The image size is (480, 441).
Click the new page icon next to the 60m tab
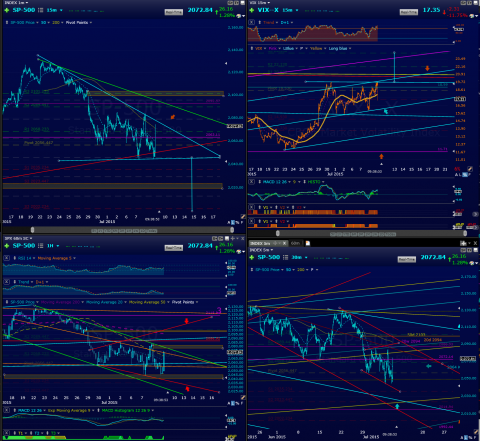point(308,243)
